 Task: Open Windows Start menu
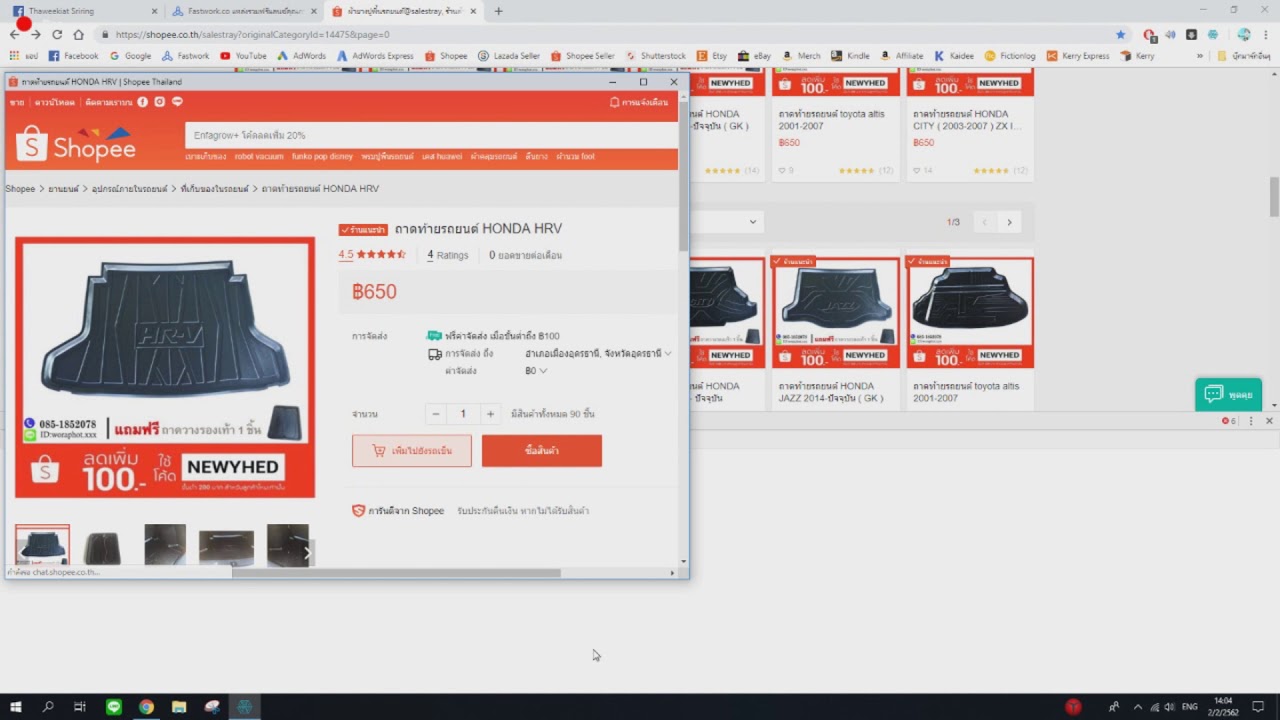[x=15, y=707]
